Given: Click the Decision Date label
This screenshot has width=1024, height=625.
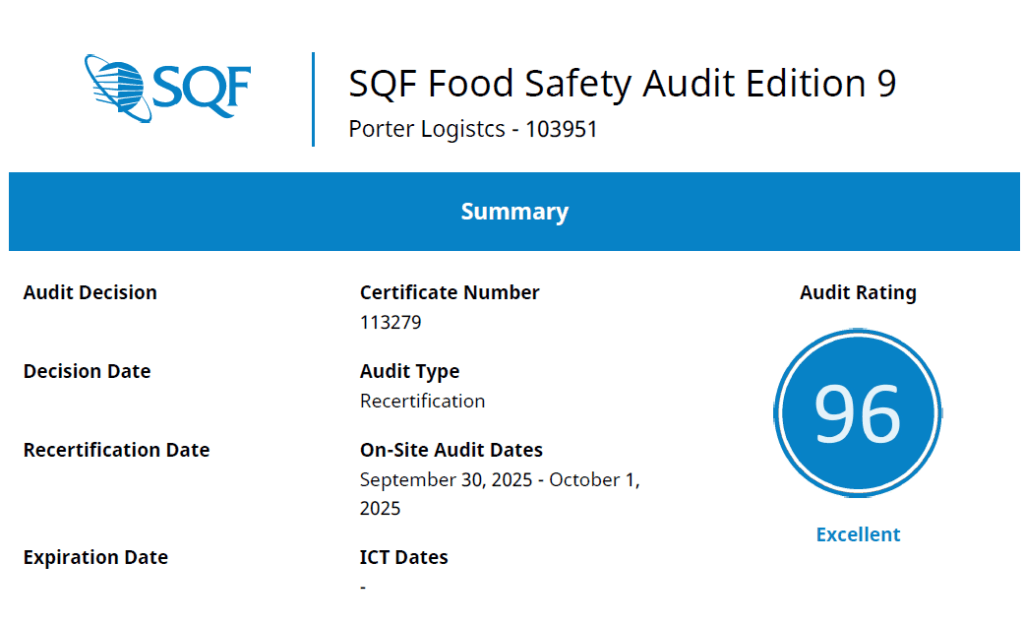Looking at the screenshot, I should click(x=87, y=371).
